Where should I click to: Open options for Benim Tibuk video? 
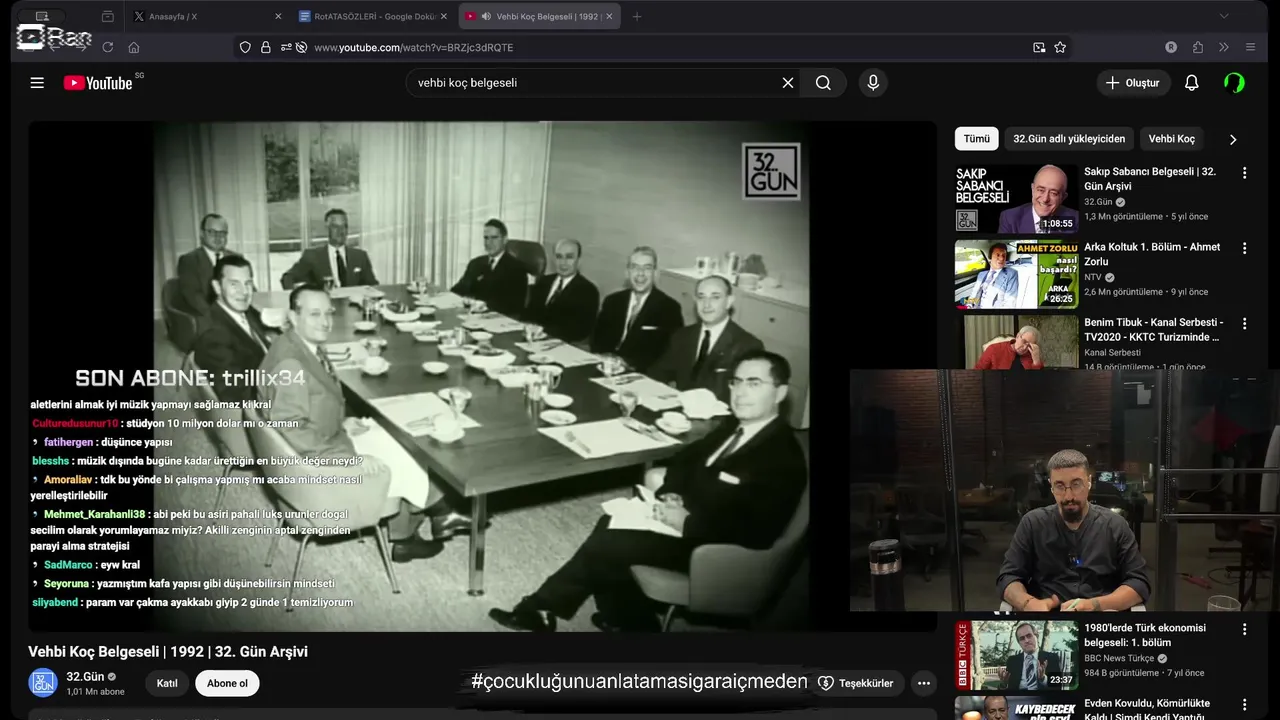pyautogui.click(x=1245, y=324)
